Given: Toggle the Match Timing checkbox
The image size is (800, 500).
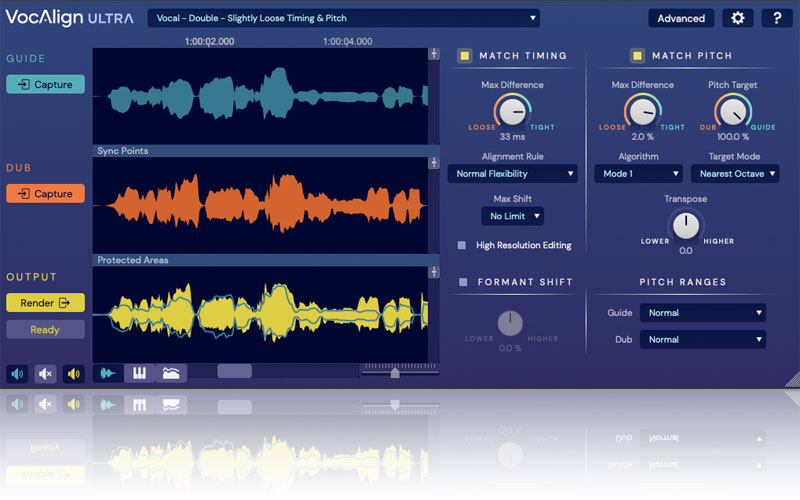Looking at the screenshot, I should click(x=465, y=56).
